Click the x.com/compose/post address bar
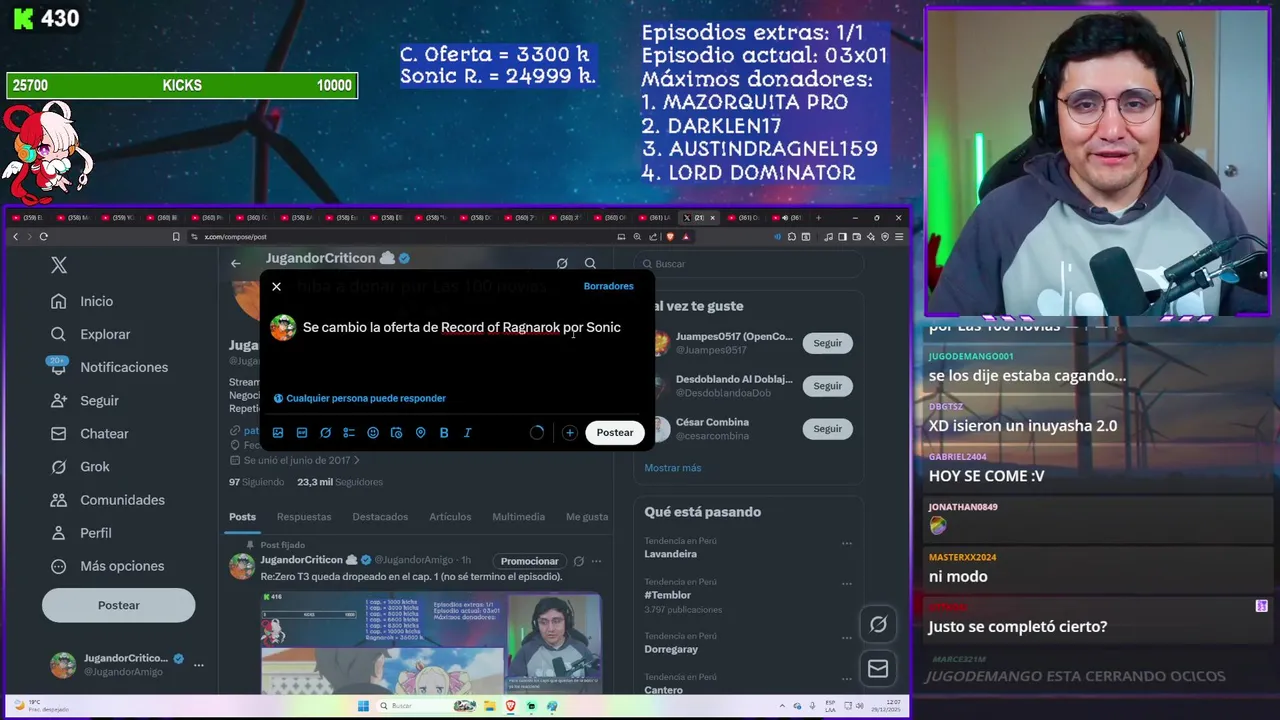The image size is (1280, 720). (400, 237)
